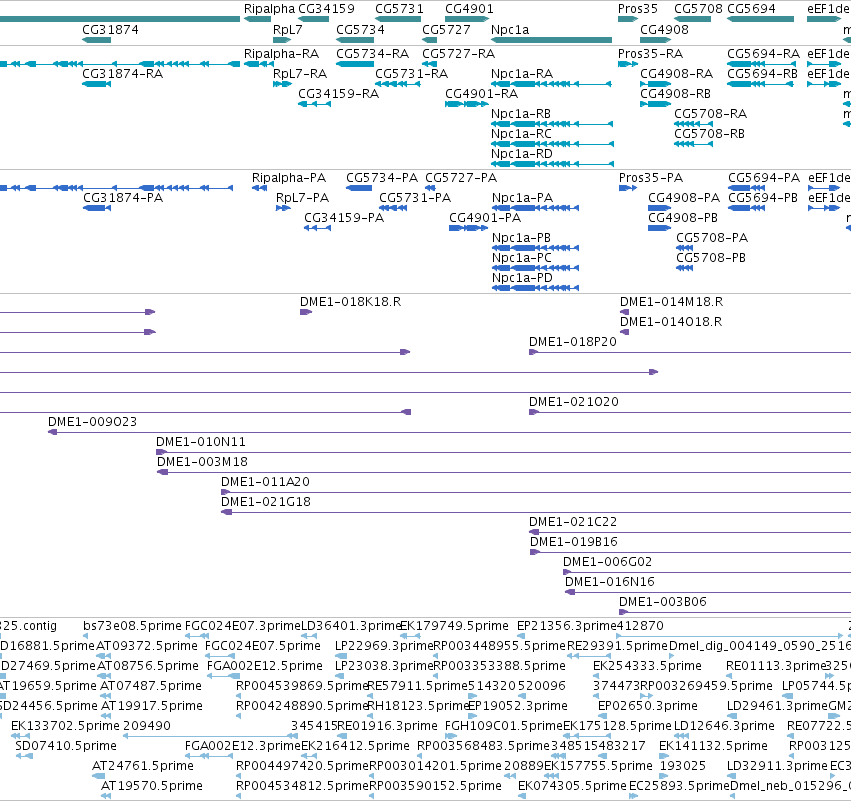Screen dimensions: 851x801
Task: Click the CG4901-PA protein feature
Action: pyautogui.click(x=468, y=228)
